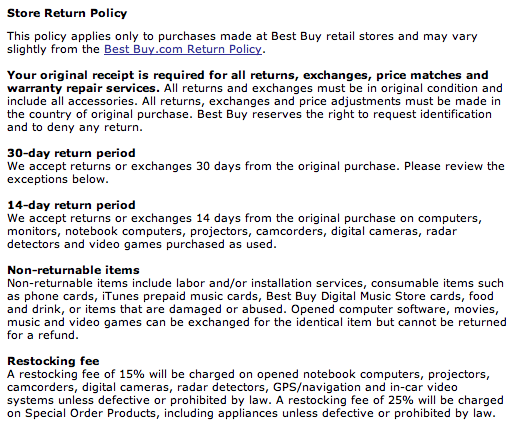The height and width of the screenshot is (432, 513).
Task: Click 'Non-returnable items include labor' sentence
Action: click(106, 283)
